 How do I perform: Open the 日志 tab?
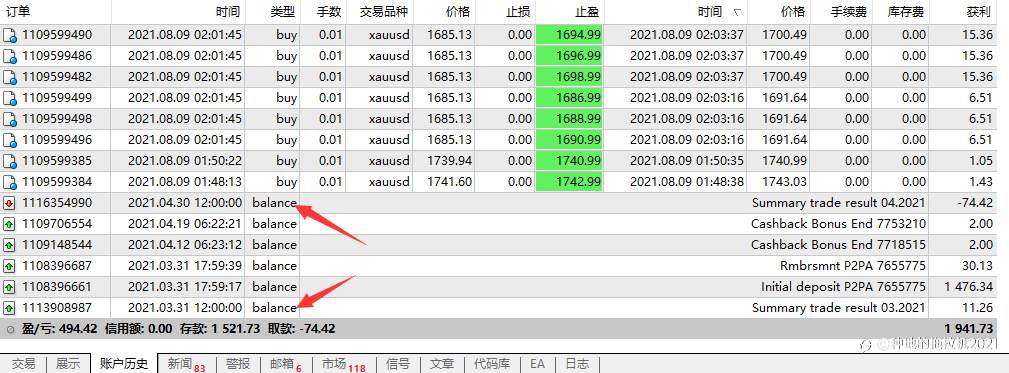tap(577, 364)
